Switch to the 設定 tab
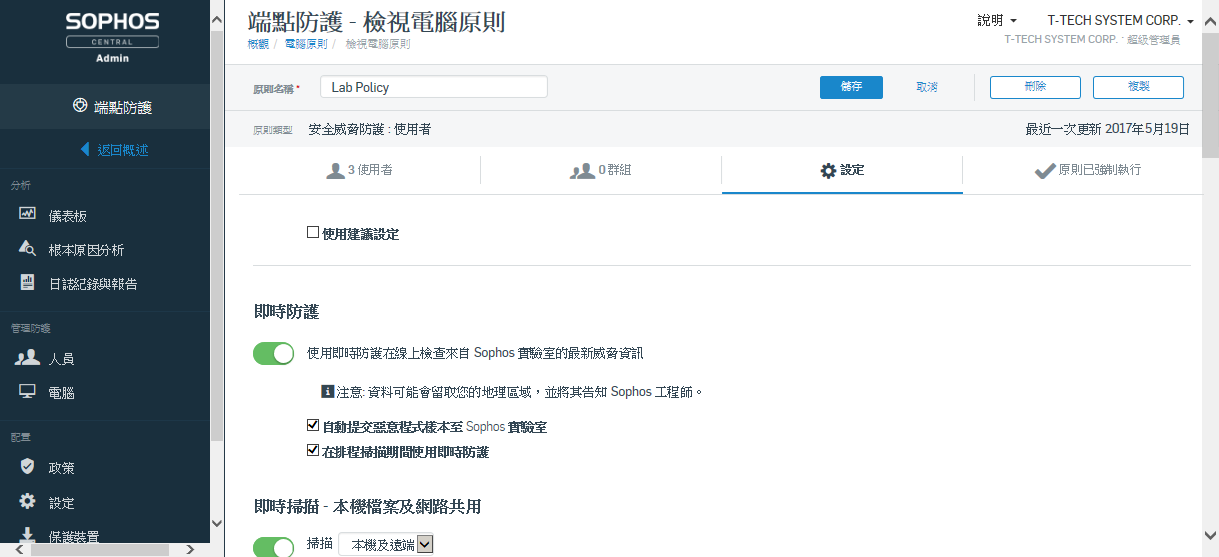This screenshot has width=1219, height=557. point(842,171)
